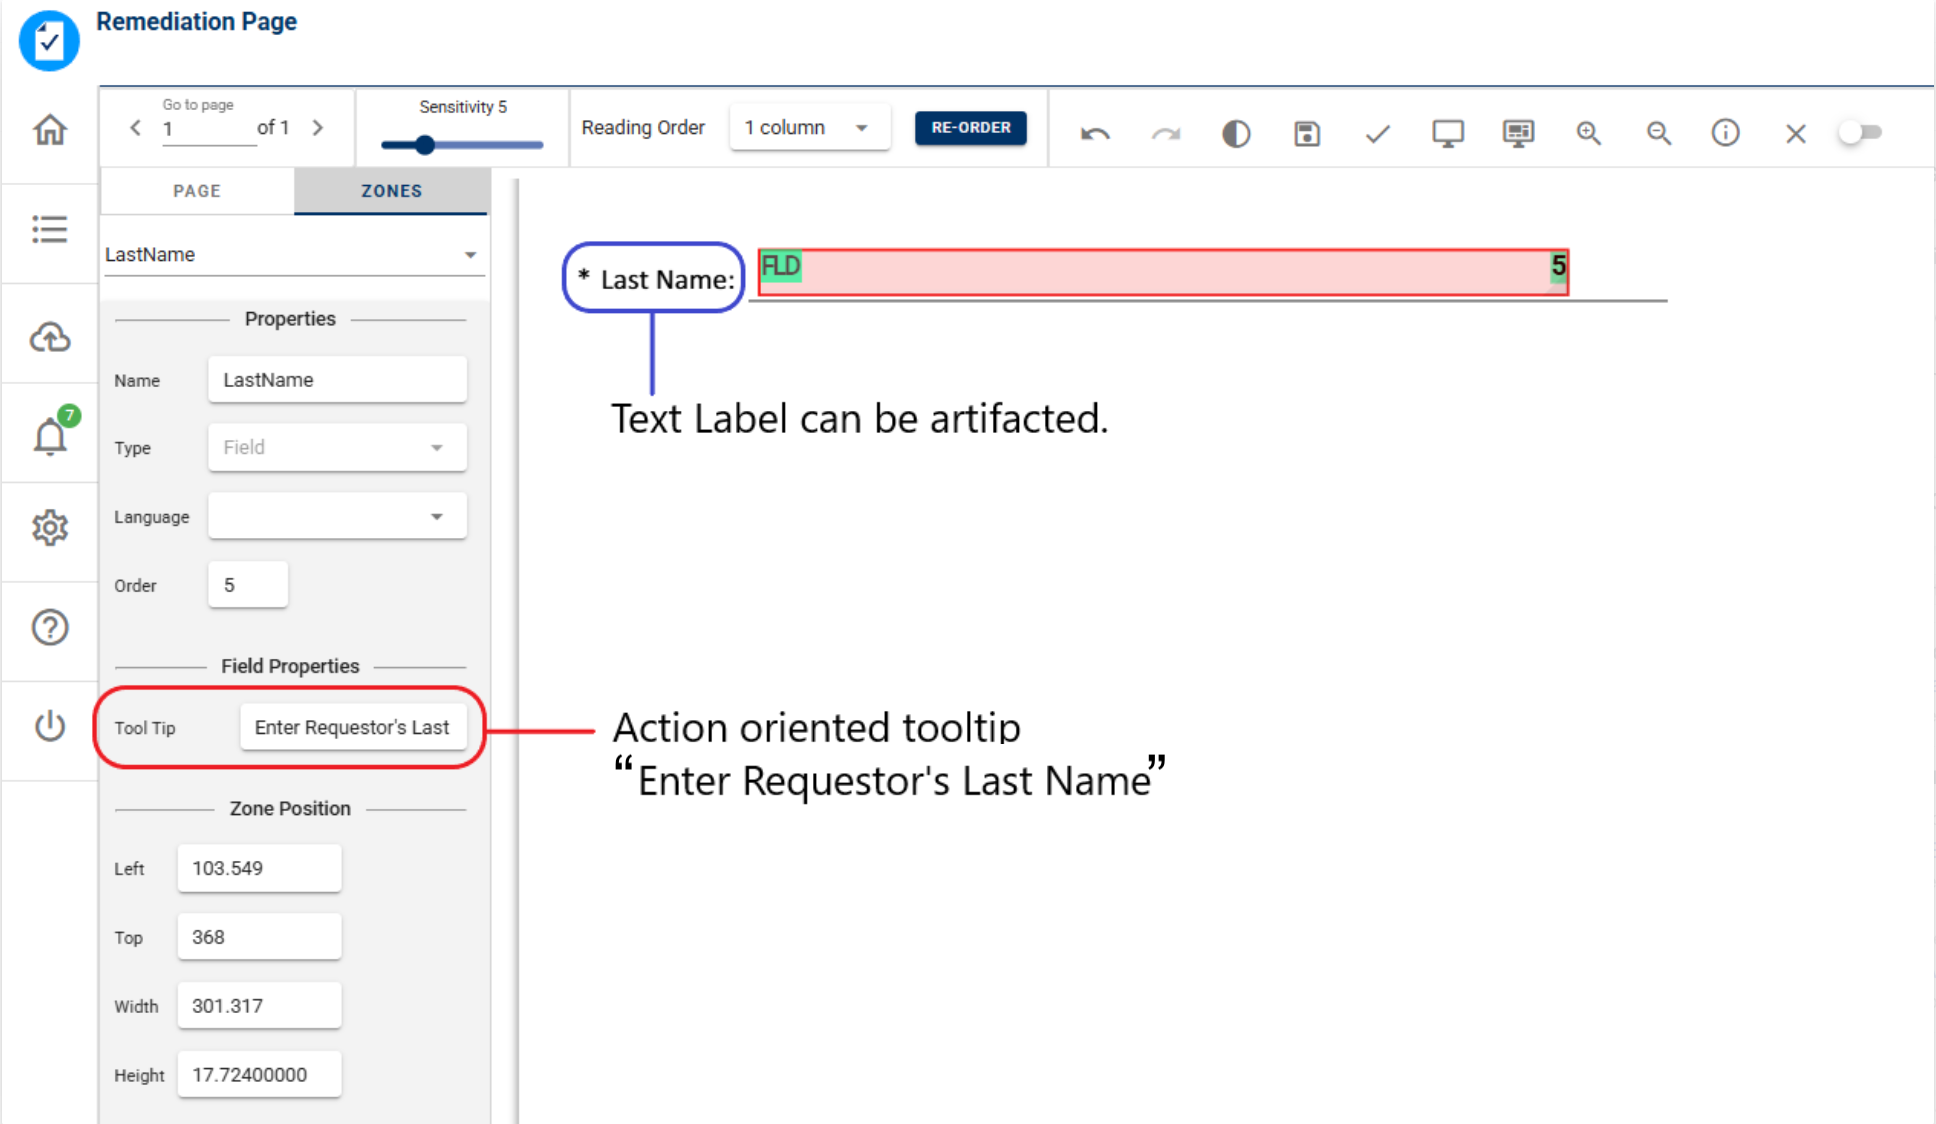Click the undo arrow icon

coord(1095,133)
